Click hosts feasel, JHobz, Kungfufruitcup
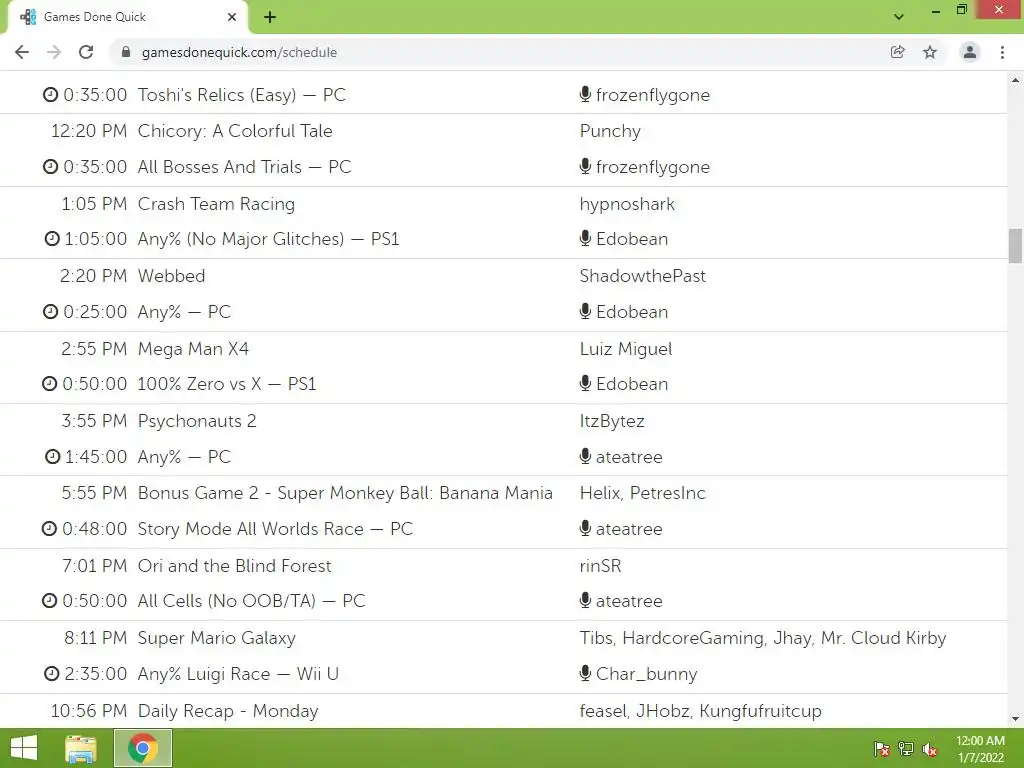The height and width of the screenshot is (768, 1024). (x=701, y=711)
